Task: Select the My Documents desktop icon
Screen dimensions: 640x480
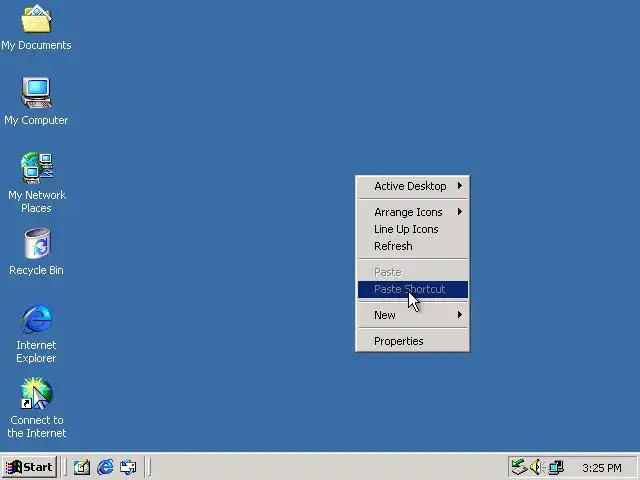Action: point(36,27)
